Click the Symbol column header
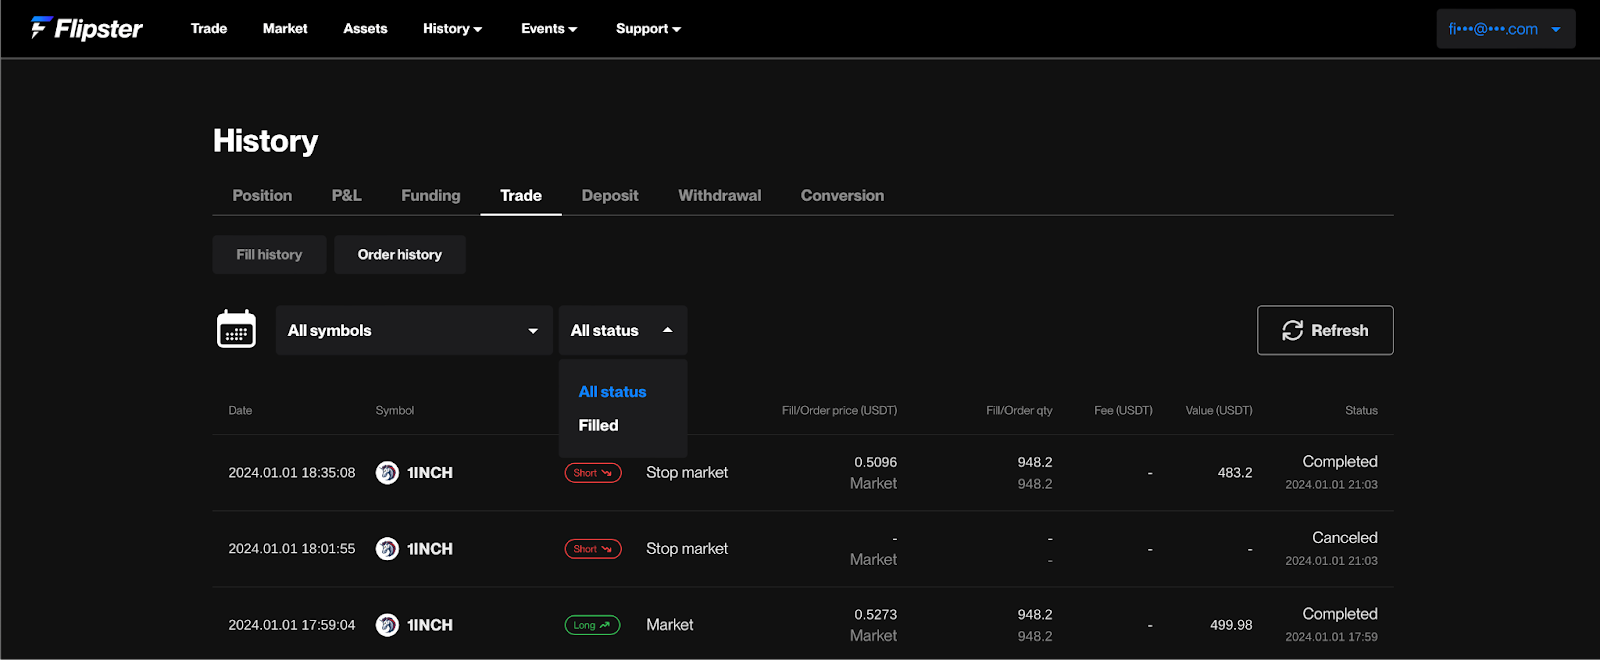1600x660 pixels. [x=395, y=410]
